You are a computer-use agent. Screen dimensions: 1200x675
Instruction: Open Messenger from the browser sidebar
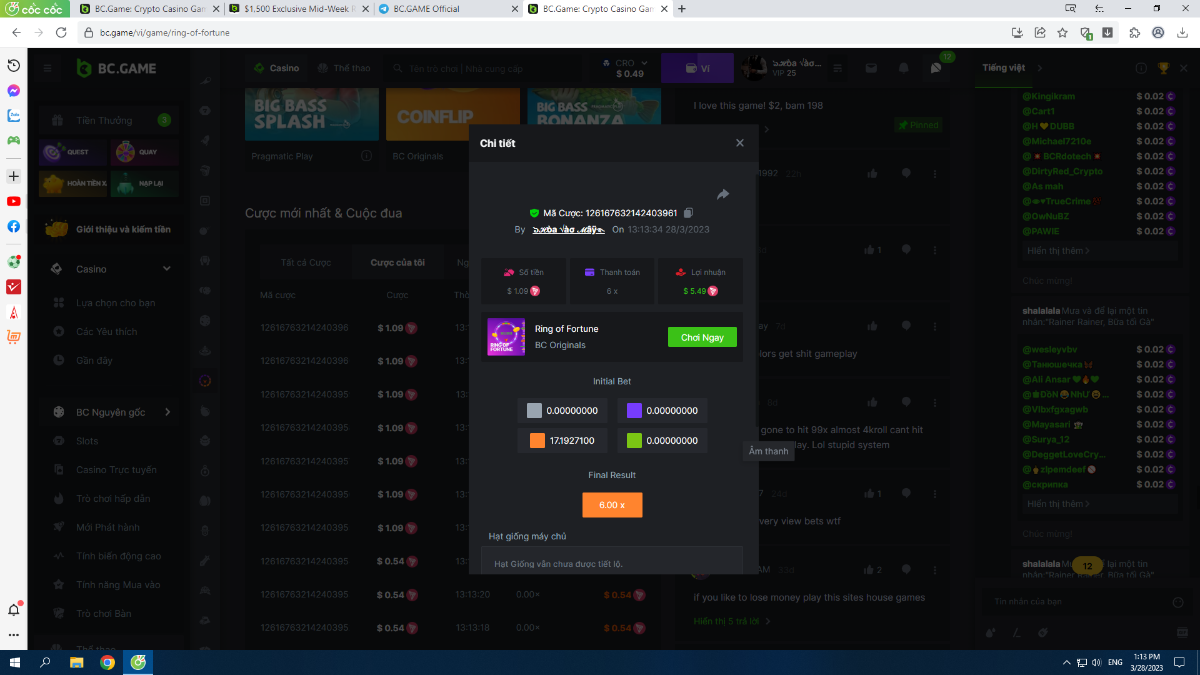click(x=14, y=90)
